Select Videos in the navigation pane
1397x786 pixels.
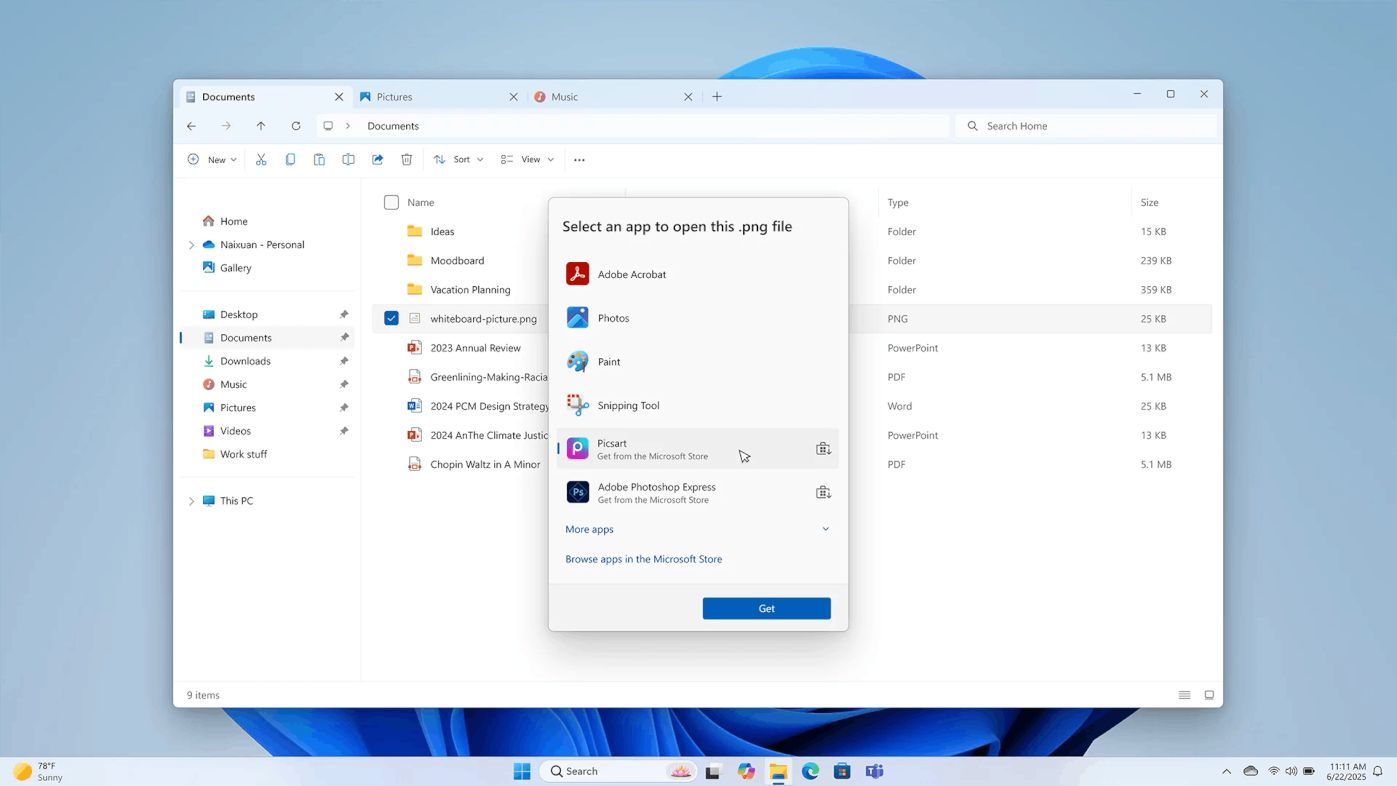click(267, 431)
